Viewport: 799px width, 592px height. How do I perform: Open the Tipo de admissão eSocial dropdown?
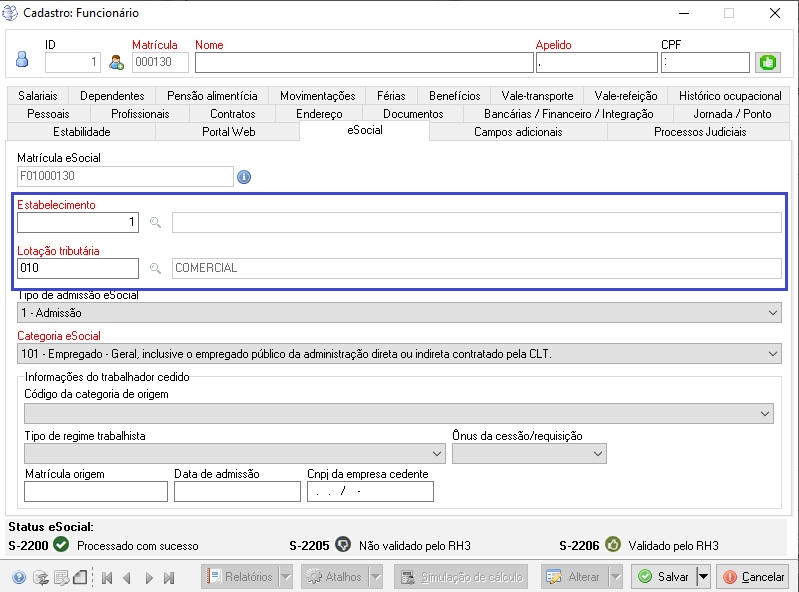point(772,313)
